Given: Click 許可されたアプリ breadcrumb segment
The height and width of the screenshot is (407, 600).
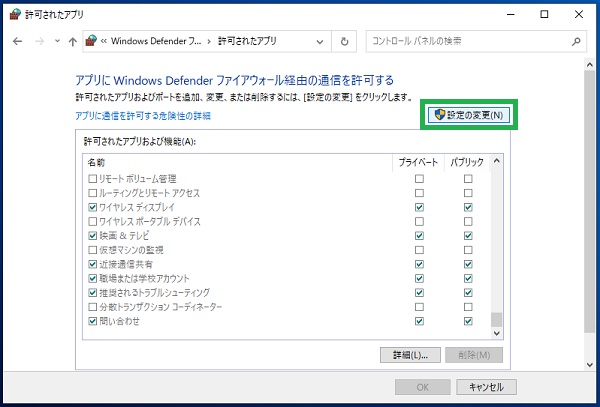Looking at the screenshot, I should tap(247, 41).
